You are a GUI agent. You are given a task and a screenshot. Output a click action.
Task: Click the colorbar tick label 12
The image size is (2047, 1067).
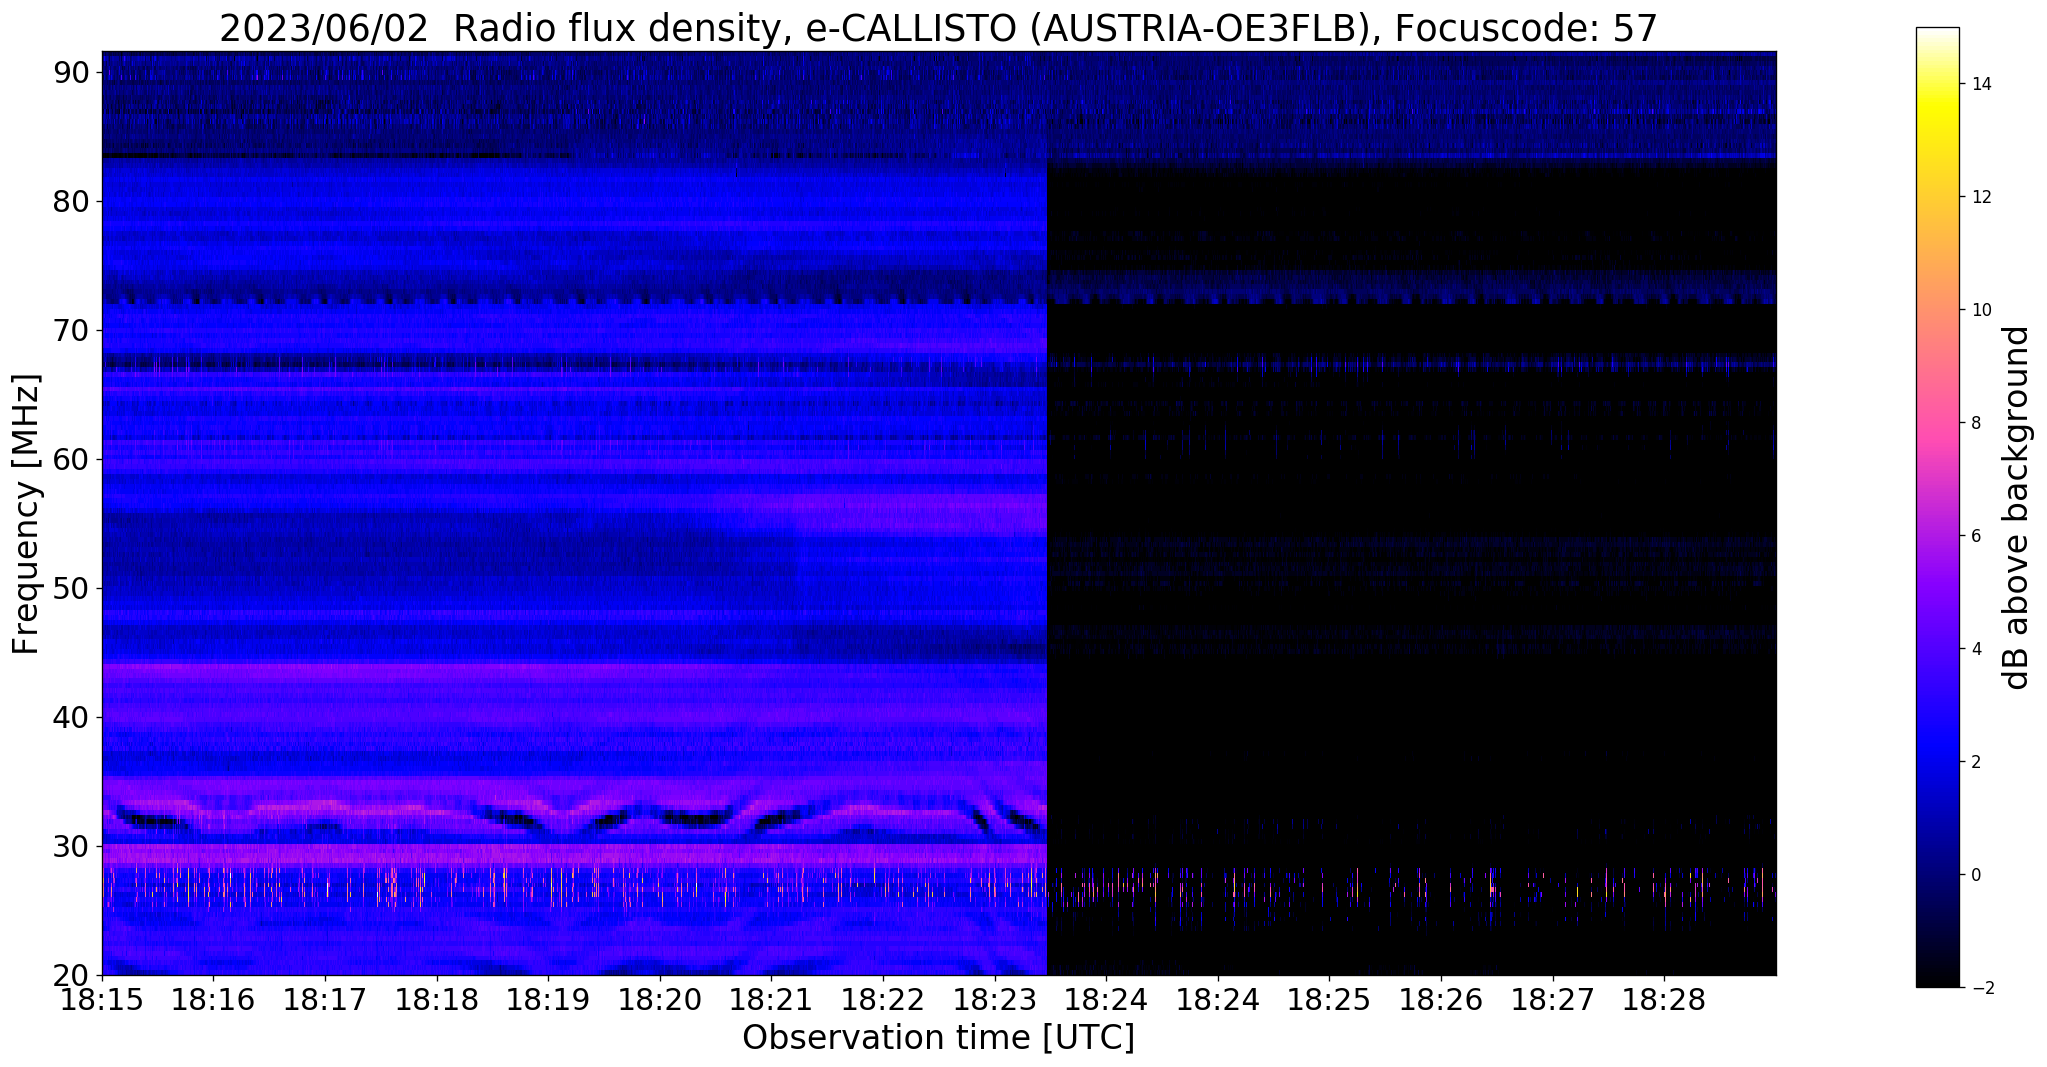click(1979, 197)
